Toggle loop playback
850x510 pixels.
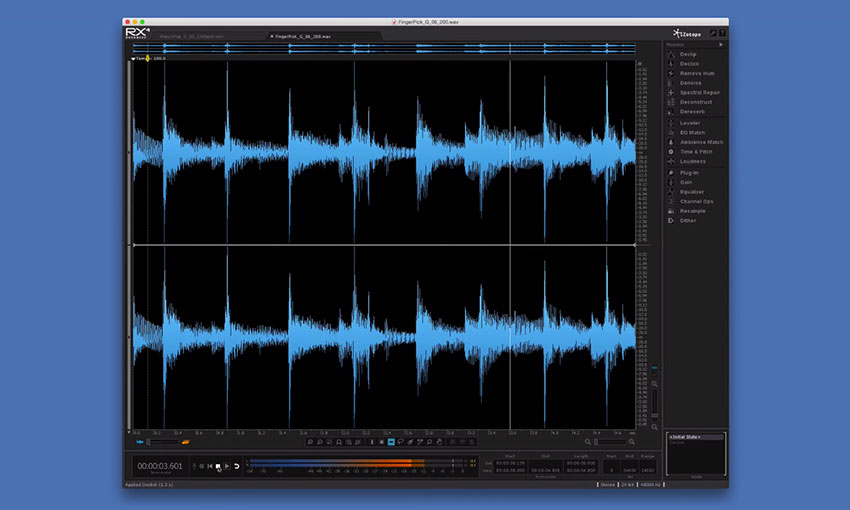coord(237,466)
